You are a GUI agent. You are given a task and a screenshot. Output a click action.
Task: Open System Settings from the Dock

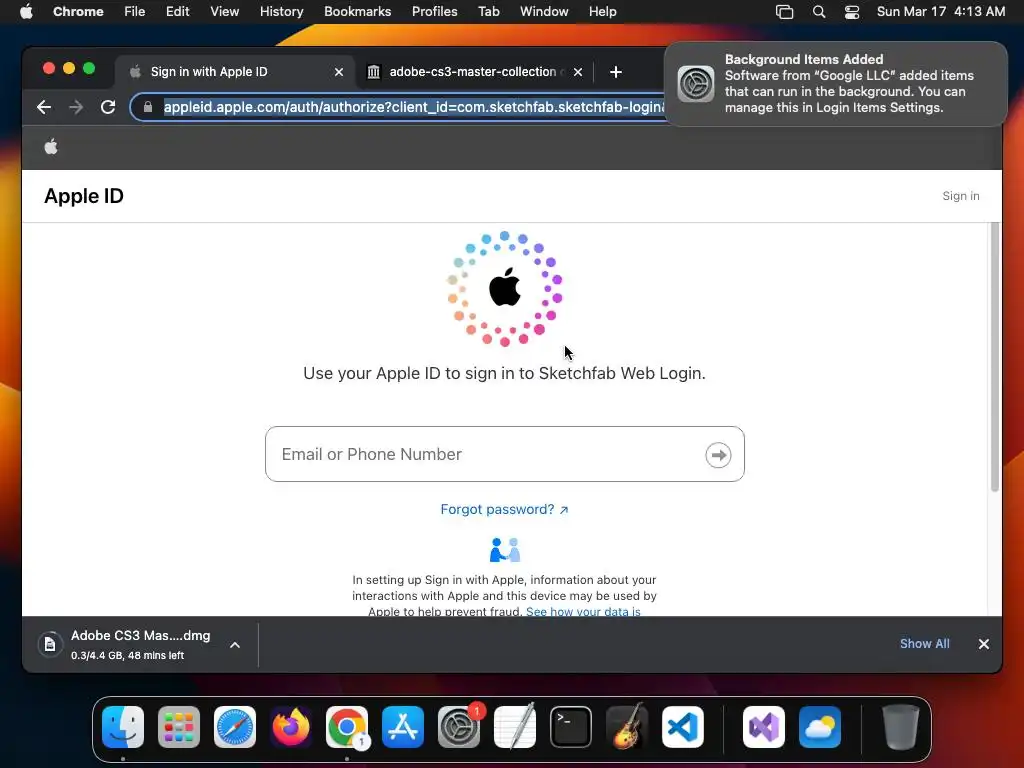coord(459,727)
